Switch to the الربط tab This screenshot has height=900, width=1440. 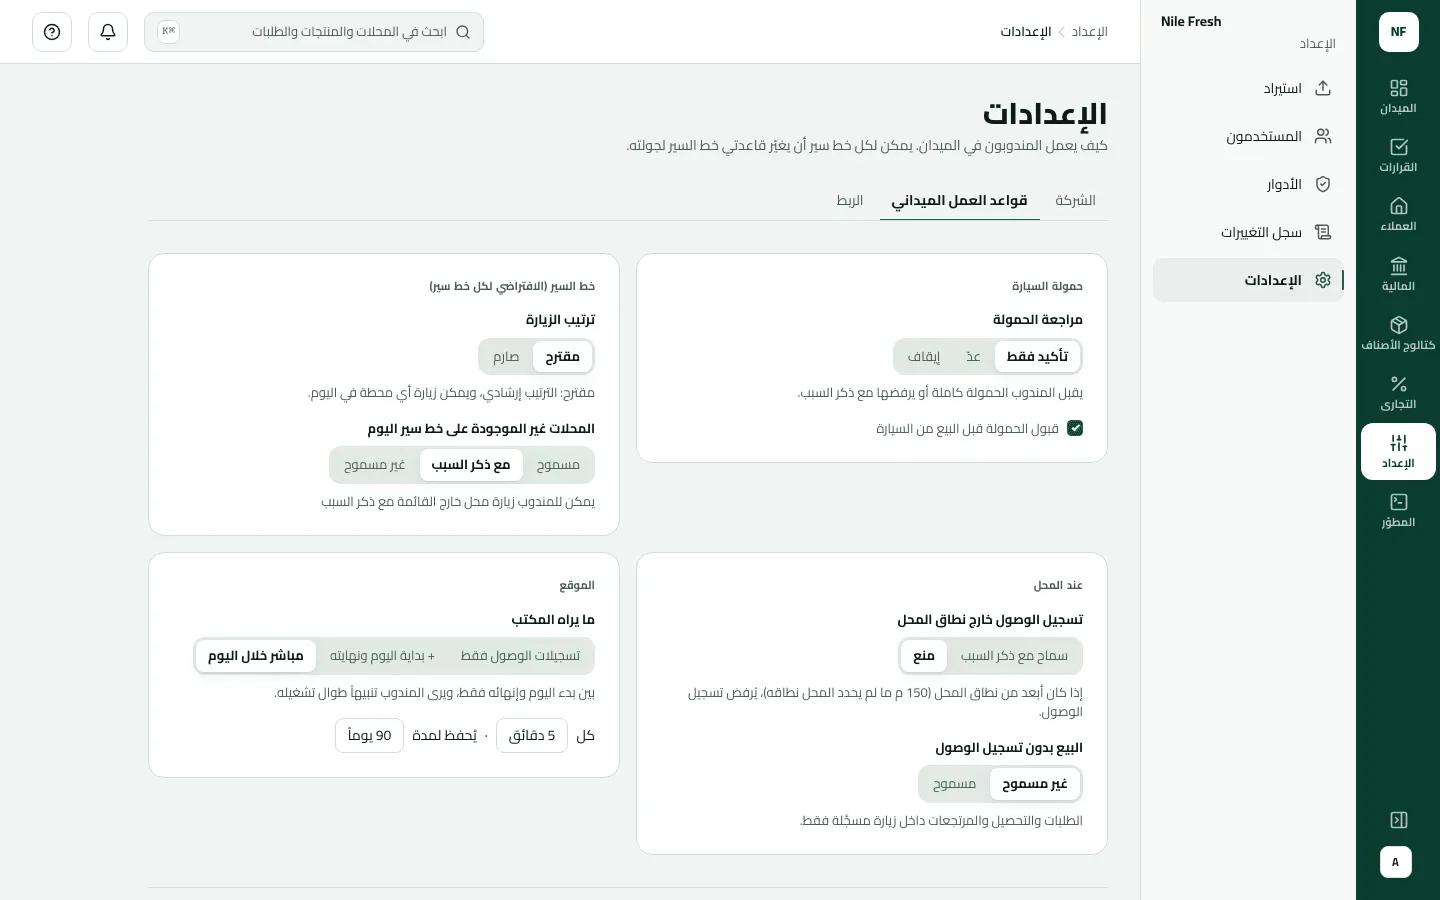(x=849, y=200)
